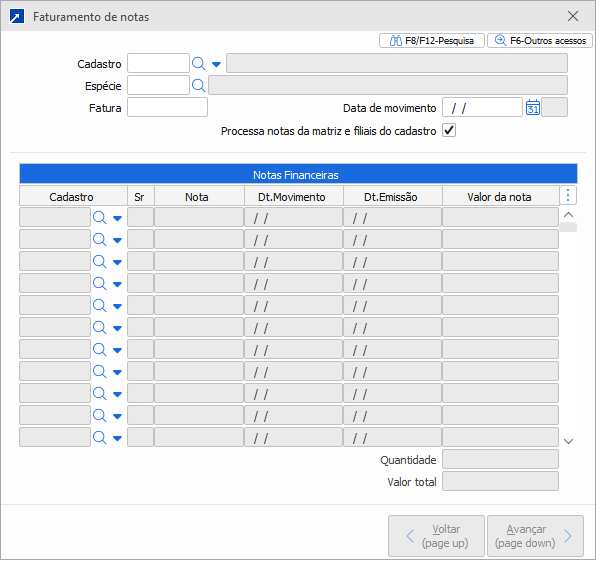Click the Voltar (page up) button

436,535
